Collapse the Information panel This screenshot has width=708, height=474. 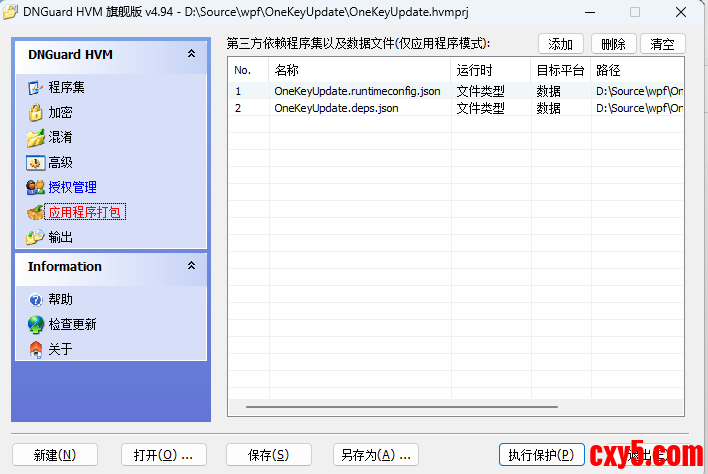[x=191, y=265]
